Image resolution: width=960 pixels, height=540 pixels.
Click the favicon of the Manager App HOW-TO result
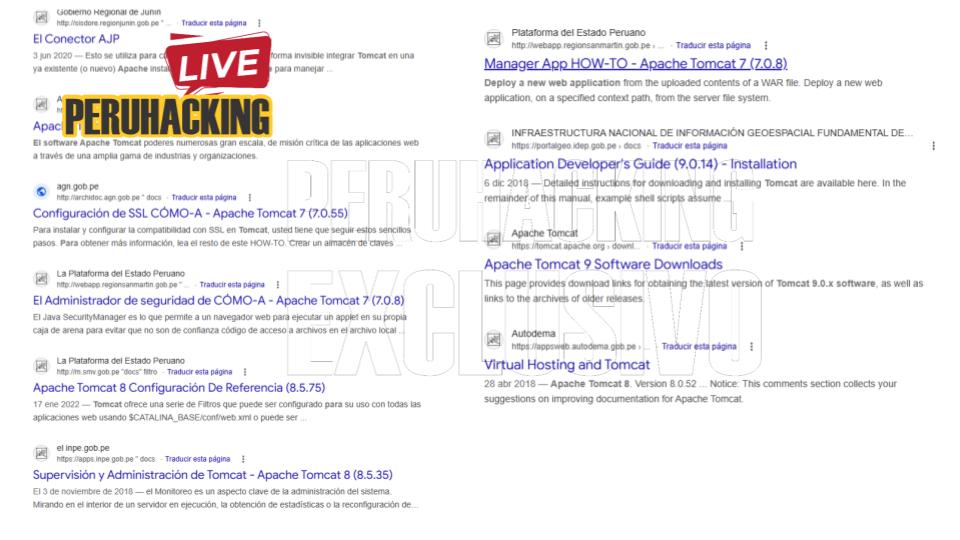click(x=493, y=39)
